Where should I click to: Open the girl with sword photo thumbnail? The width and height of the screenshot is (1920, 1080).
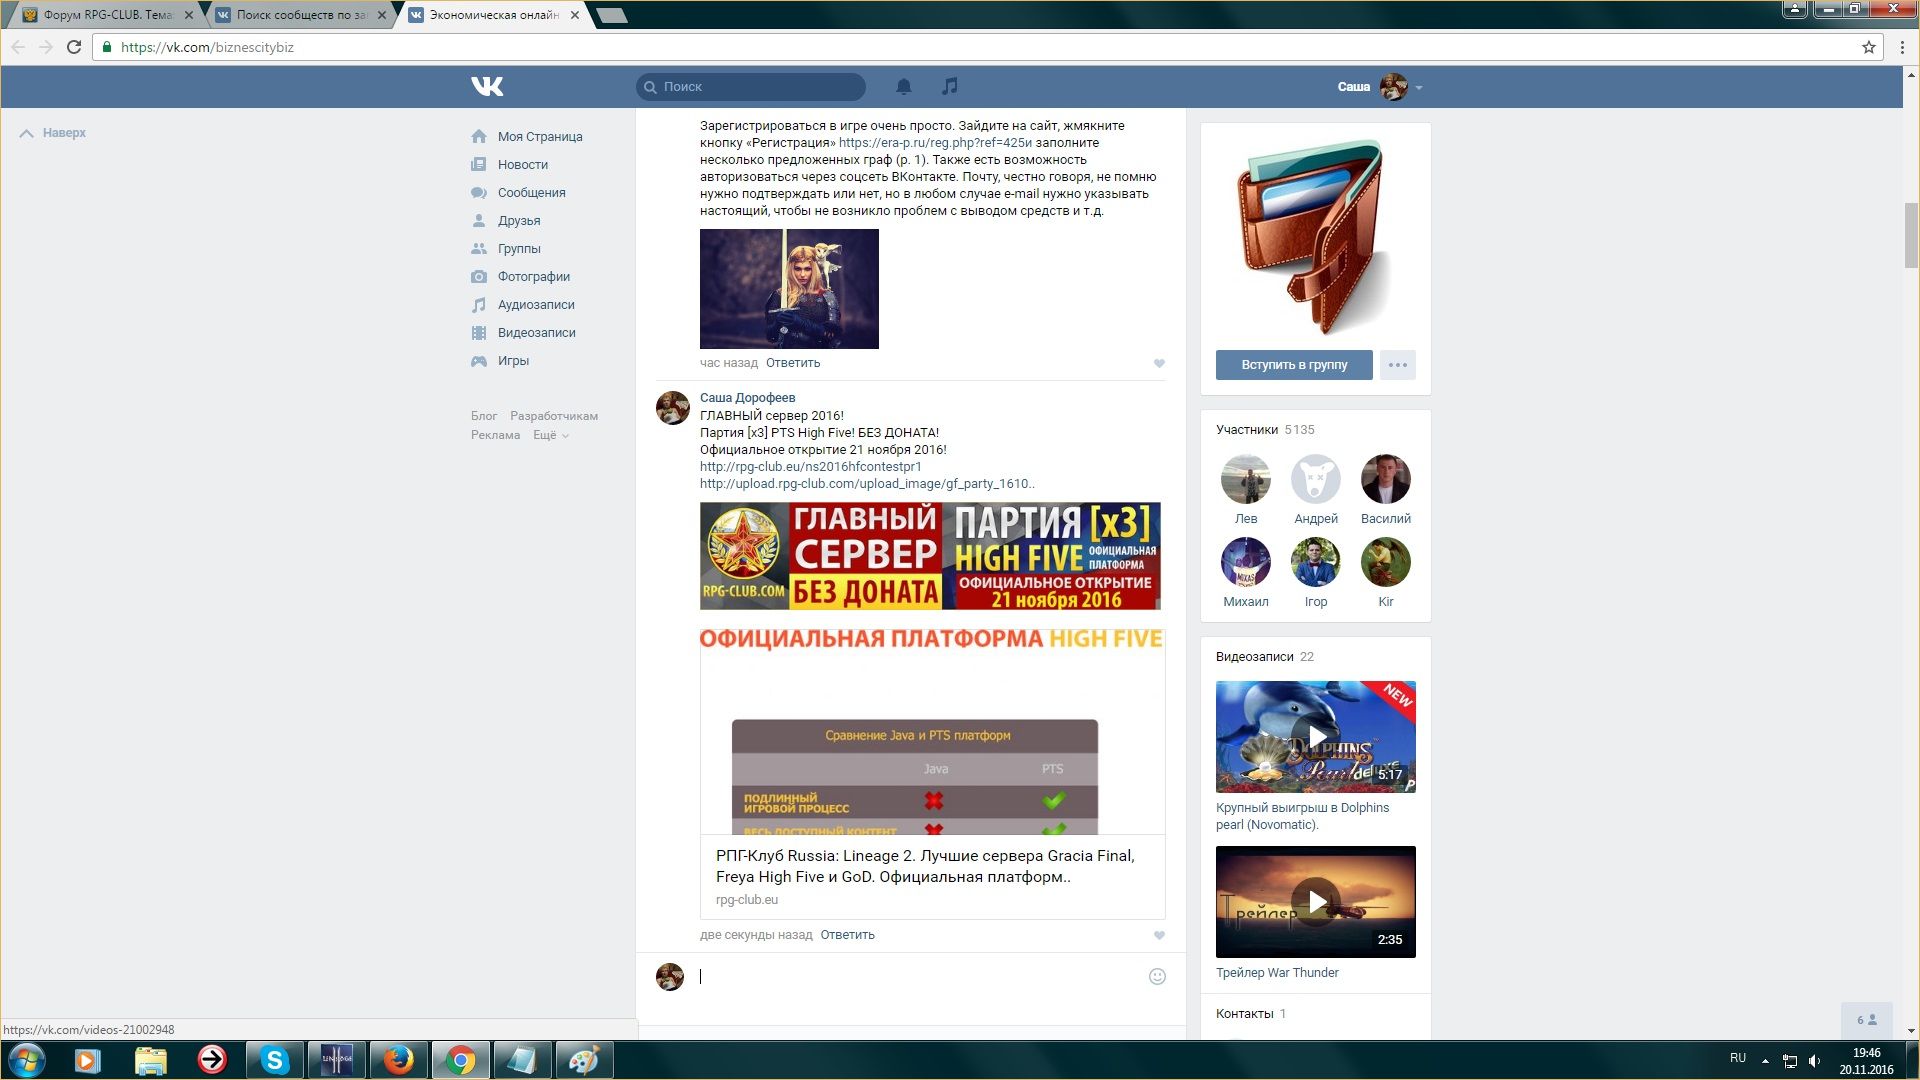pyautogui.click(x=789, y=289)
